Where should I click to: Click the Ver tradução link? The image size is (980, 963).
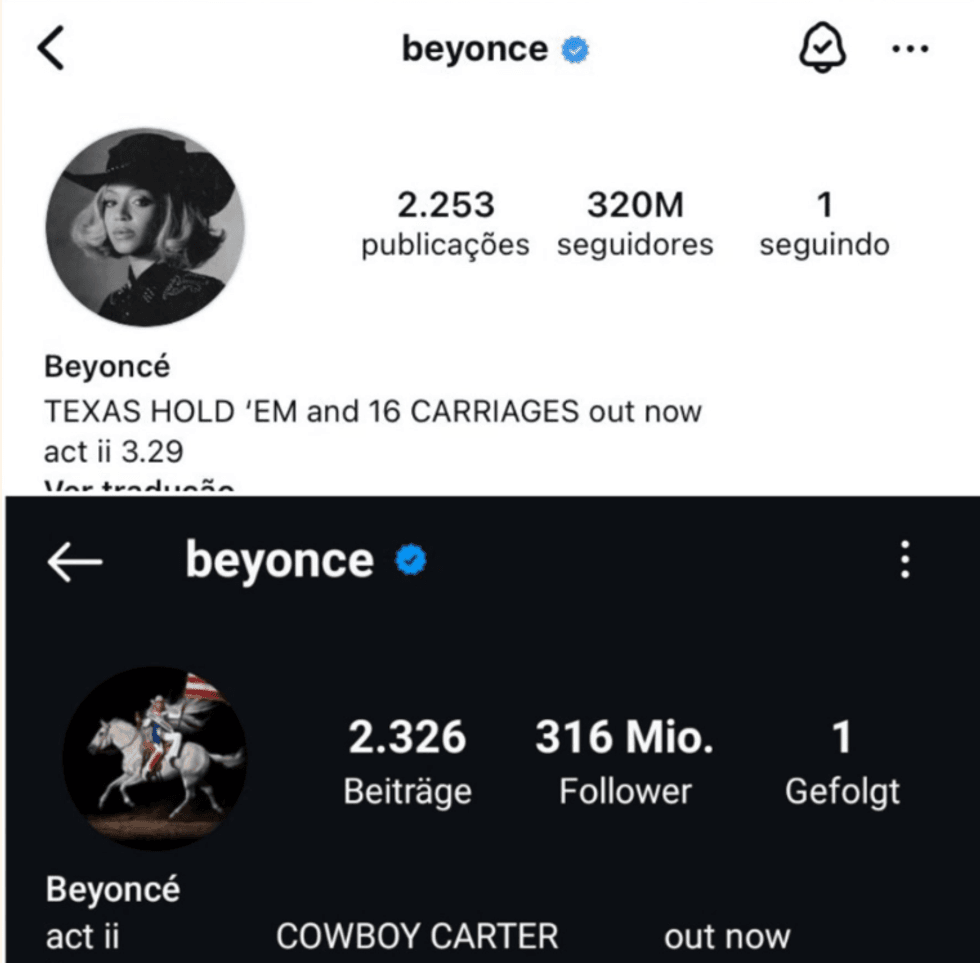click(140, 487)
